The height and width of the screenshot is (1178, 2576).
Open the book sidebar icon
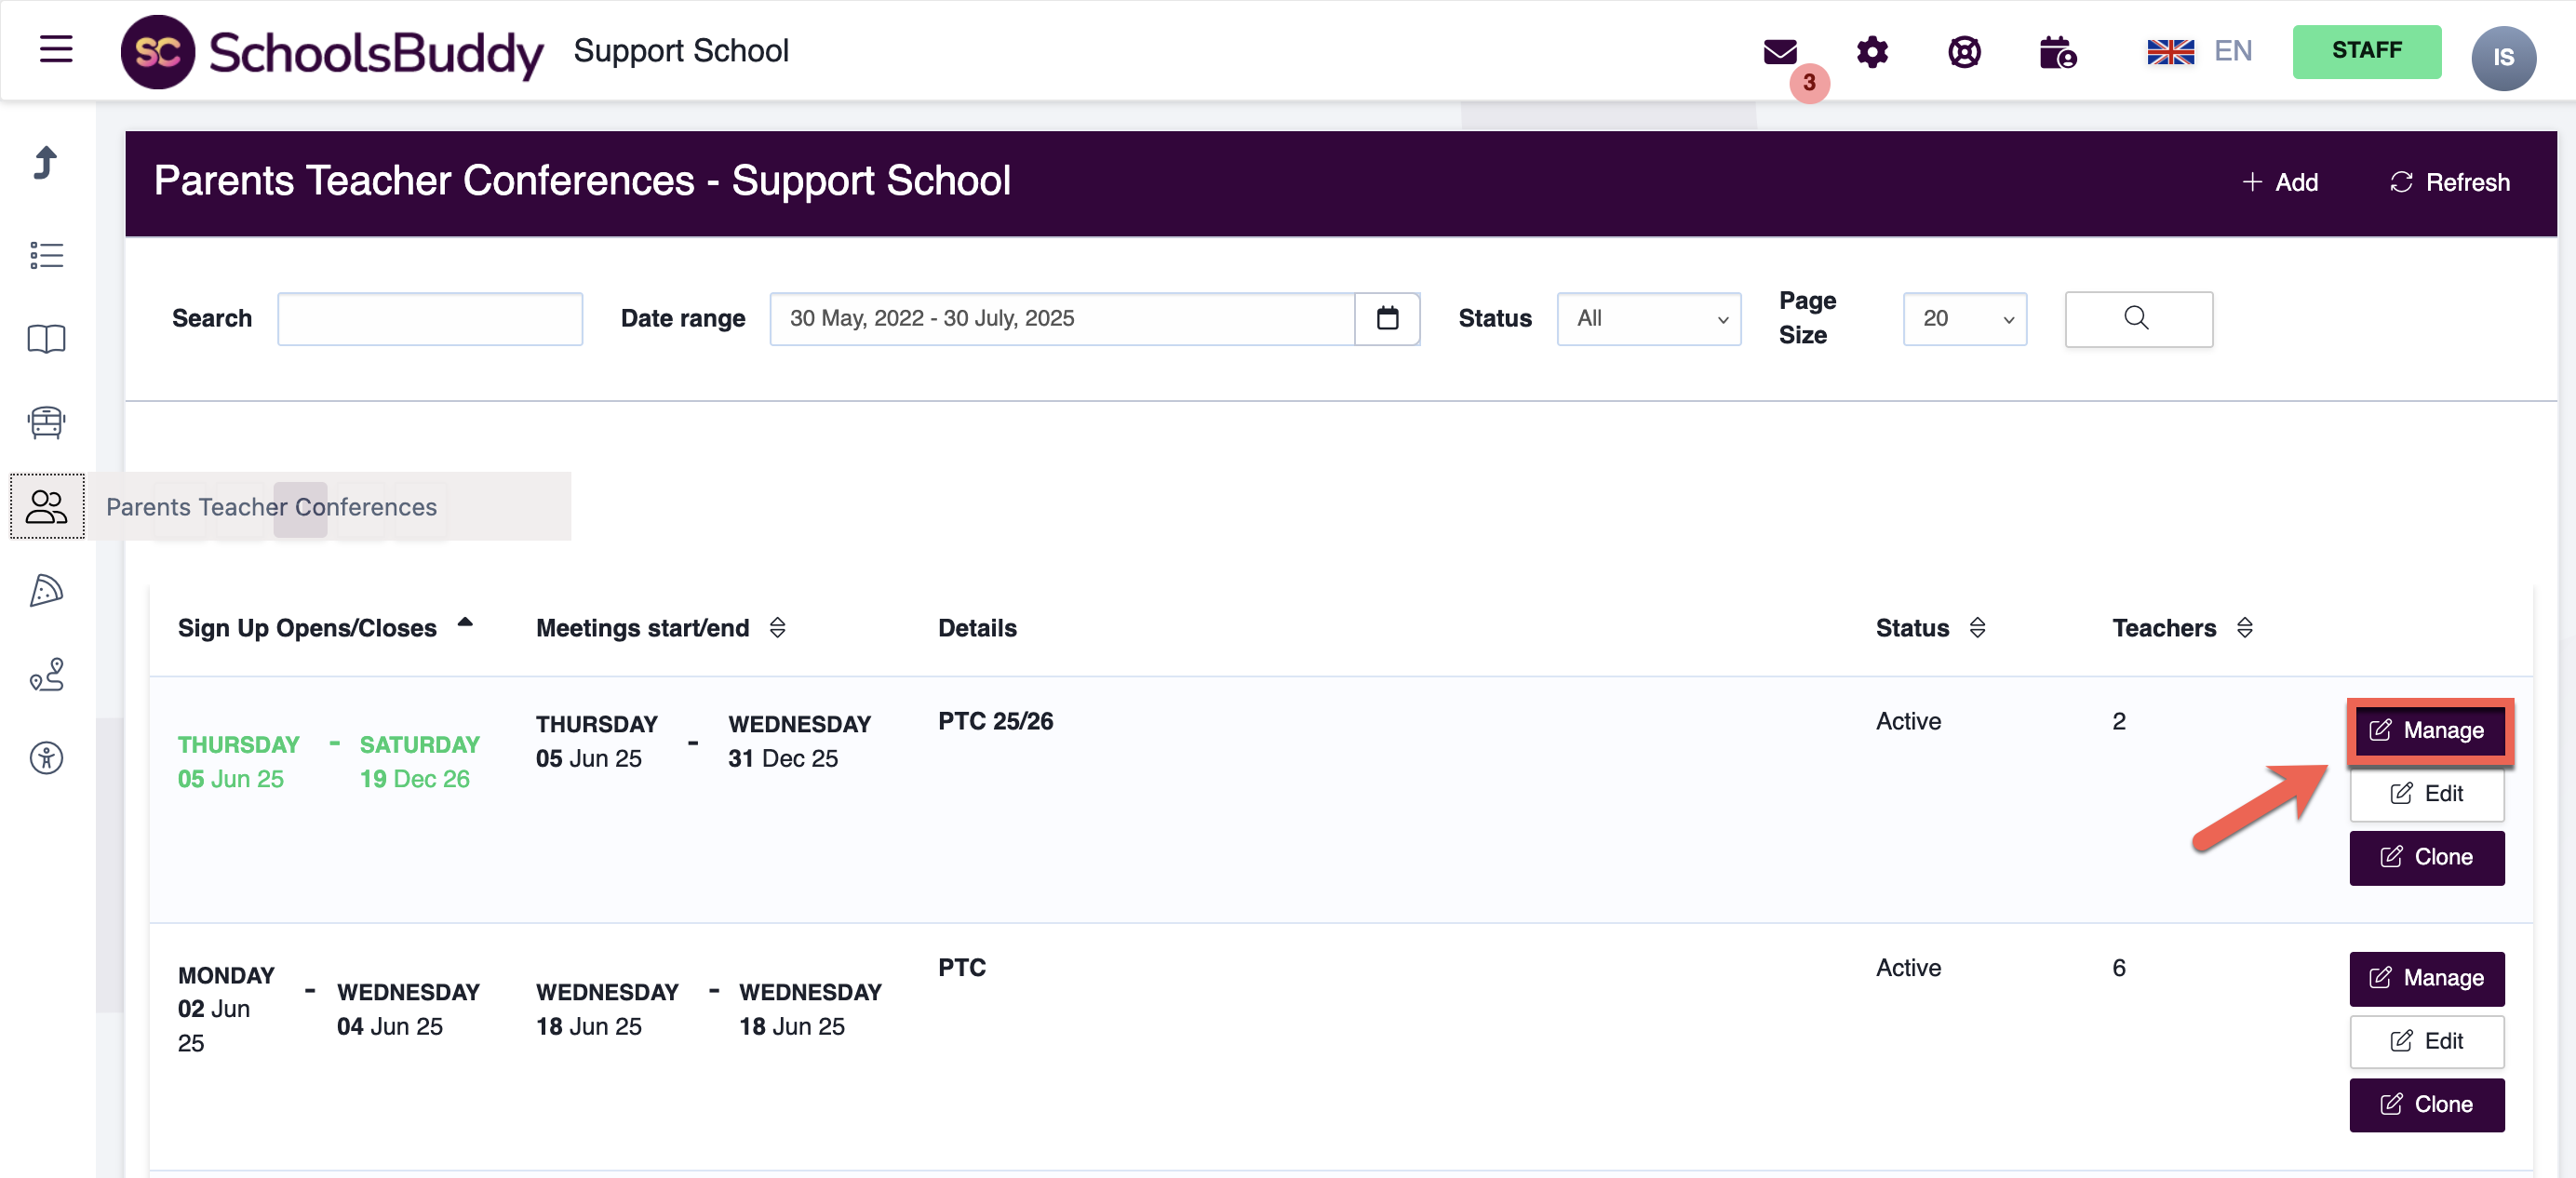click(x=46, y=339)
